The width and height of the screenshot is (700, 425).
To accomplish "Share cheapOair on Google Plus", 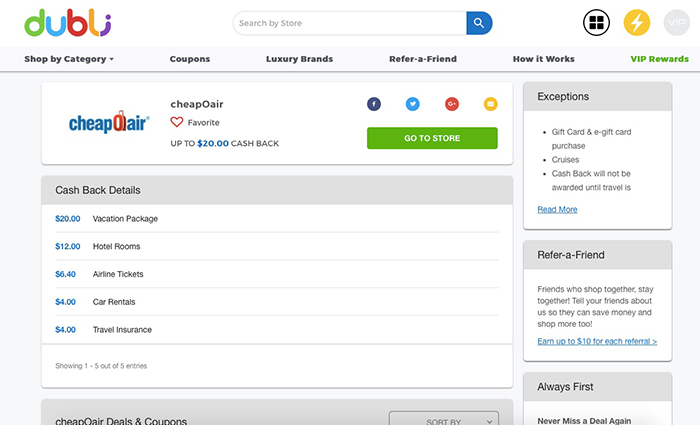I will (452, 104).
